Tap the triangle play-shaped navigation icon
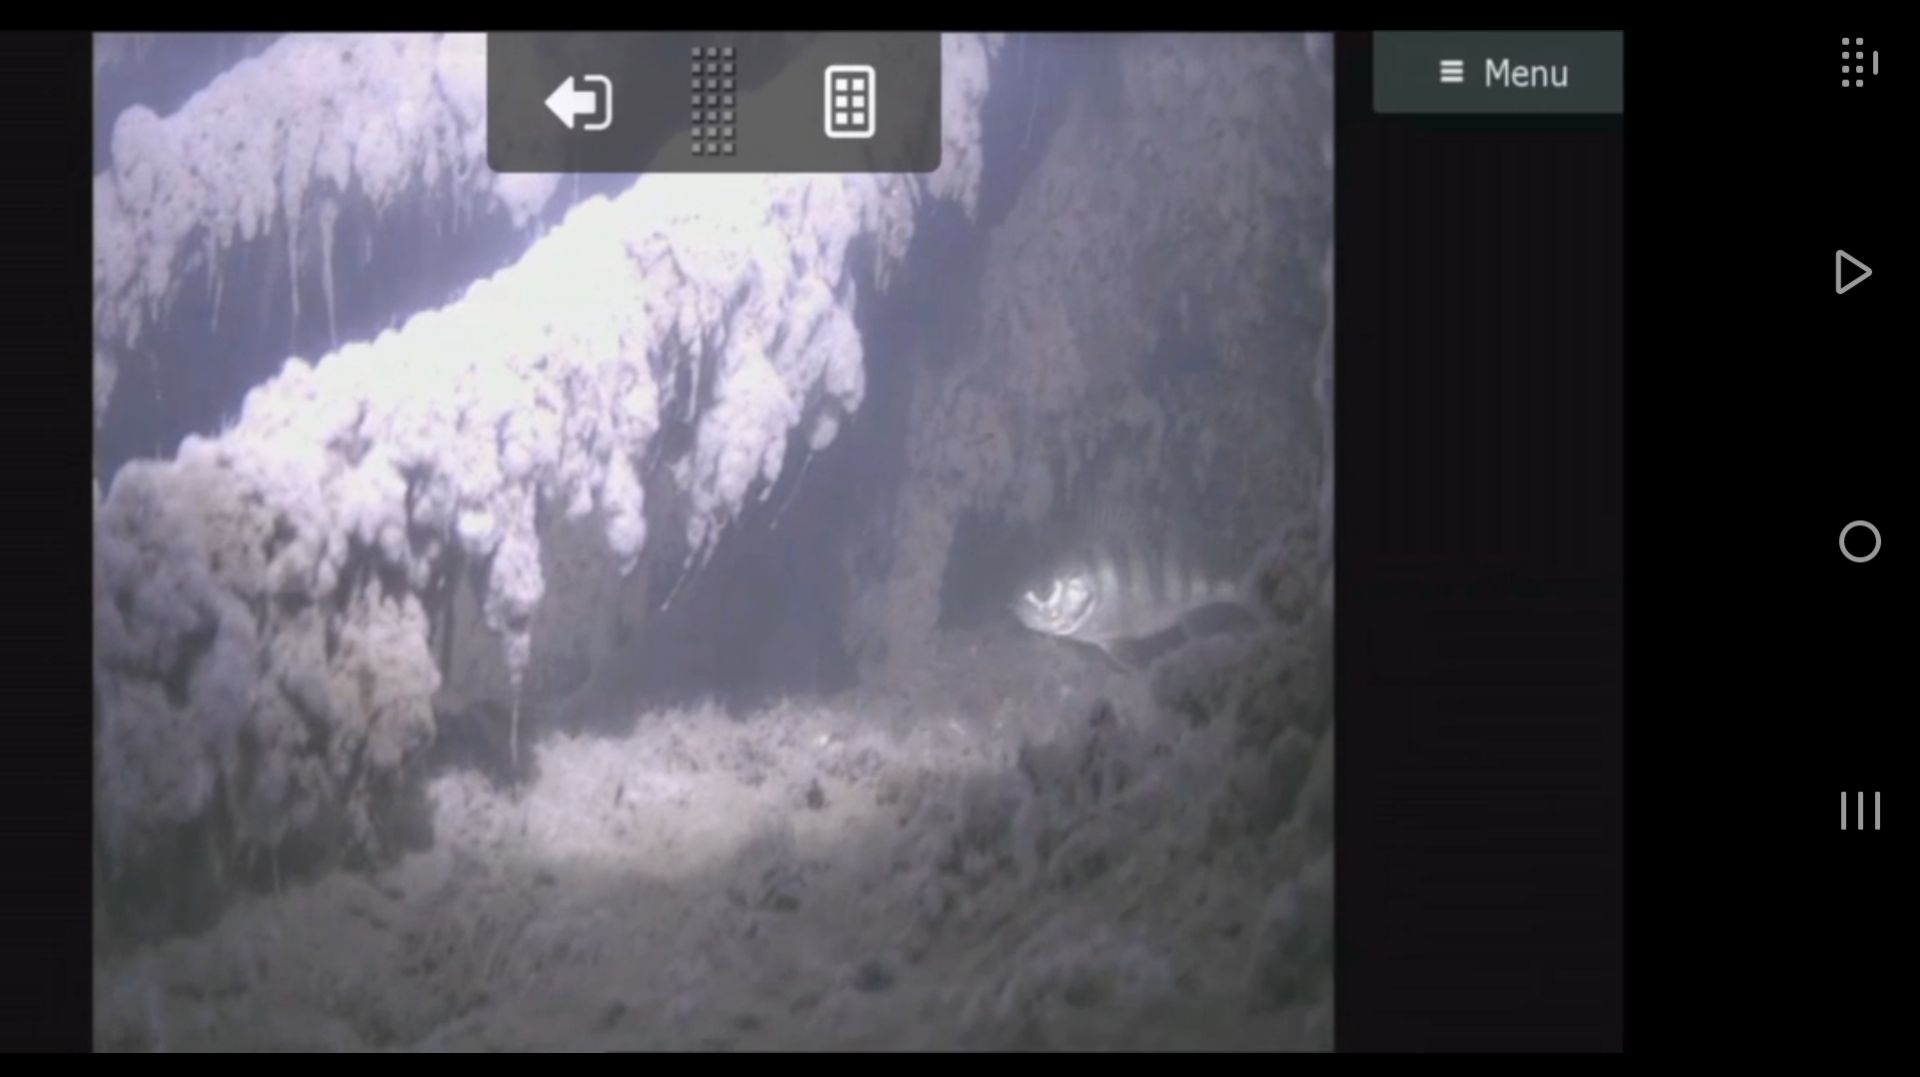The width and height of the screenshot is (1920, 1077). tap(1853, 272)
